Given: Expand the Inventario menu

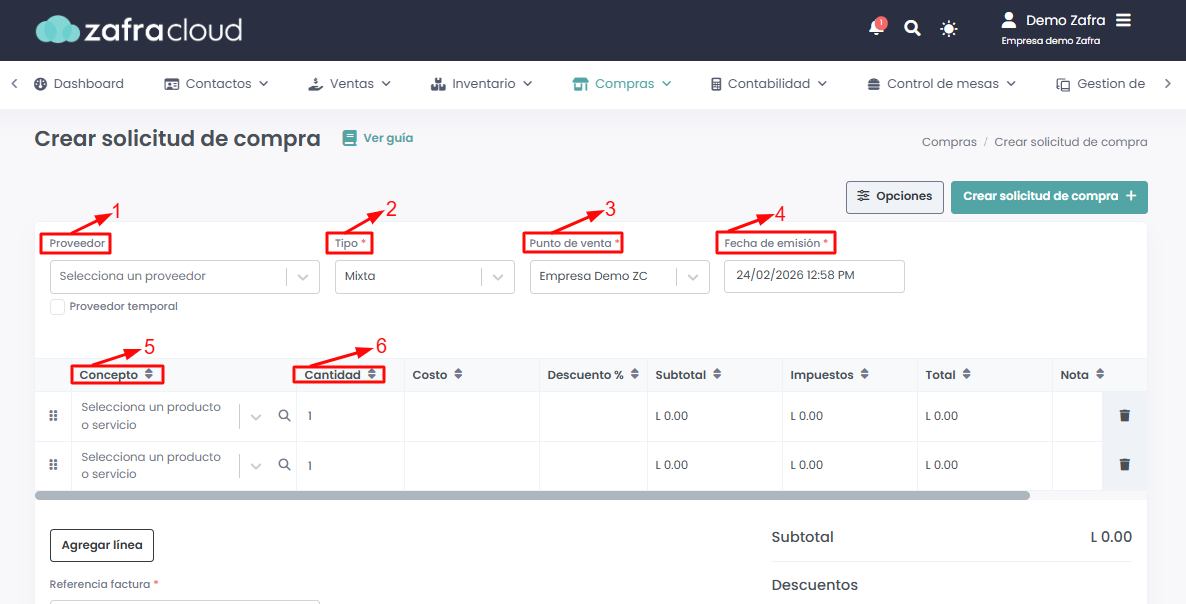Looking at the screenshot, I should (482, 84).
